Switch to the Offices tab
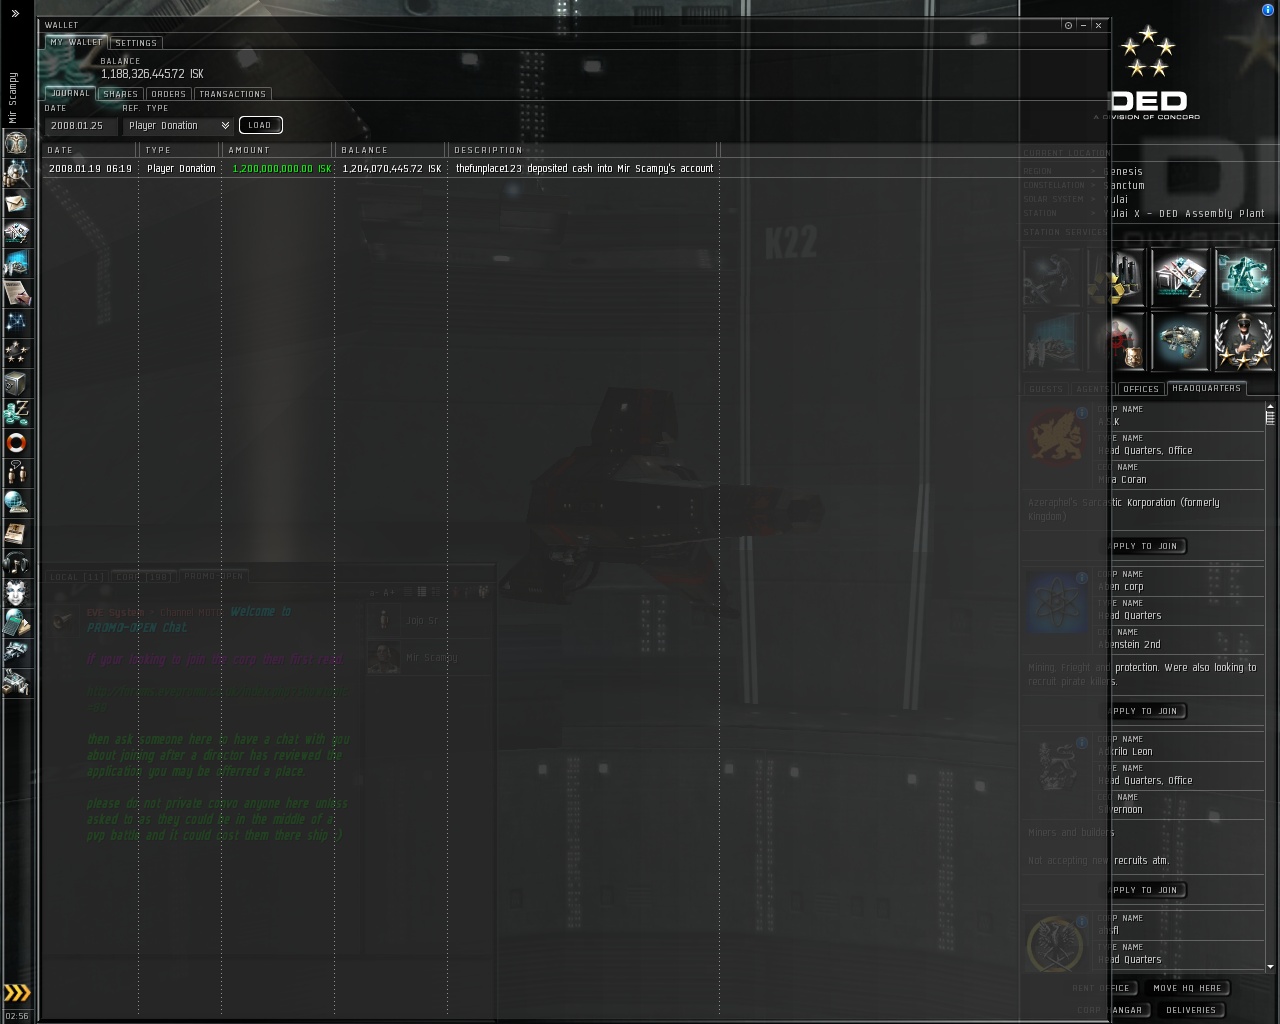 [1140, 389]
